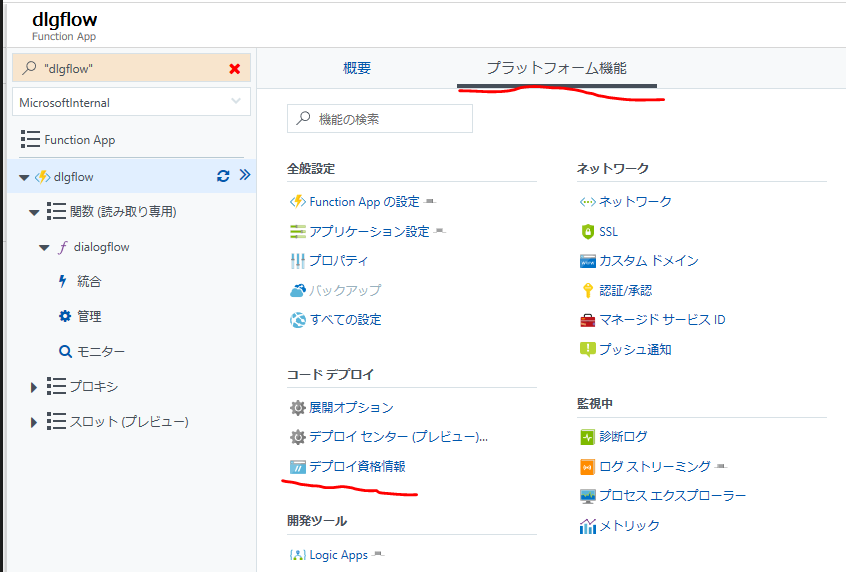
Task: Click the バックアップ cloud icon
Action: [298, 291]
